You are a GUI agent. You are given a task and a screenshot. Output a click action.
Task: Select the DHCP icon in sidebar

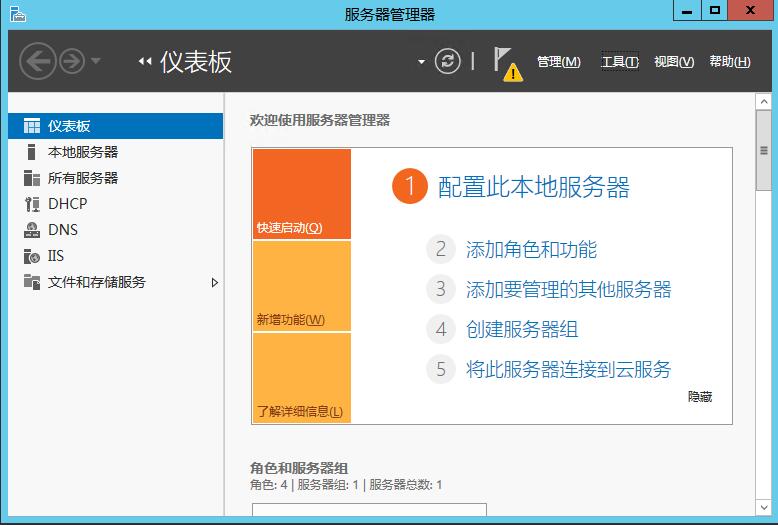click(x=31, y=204)
